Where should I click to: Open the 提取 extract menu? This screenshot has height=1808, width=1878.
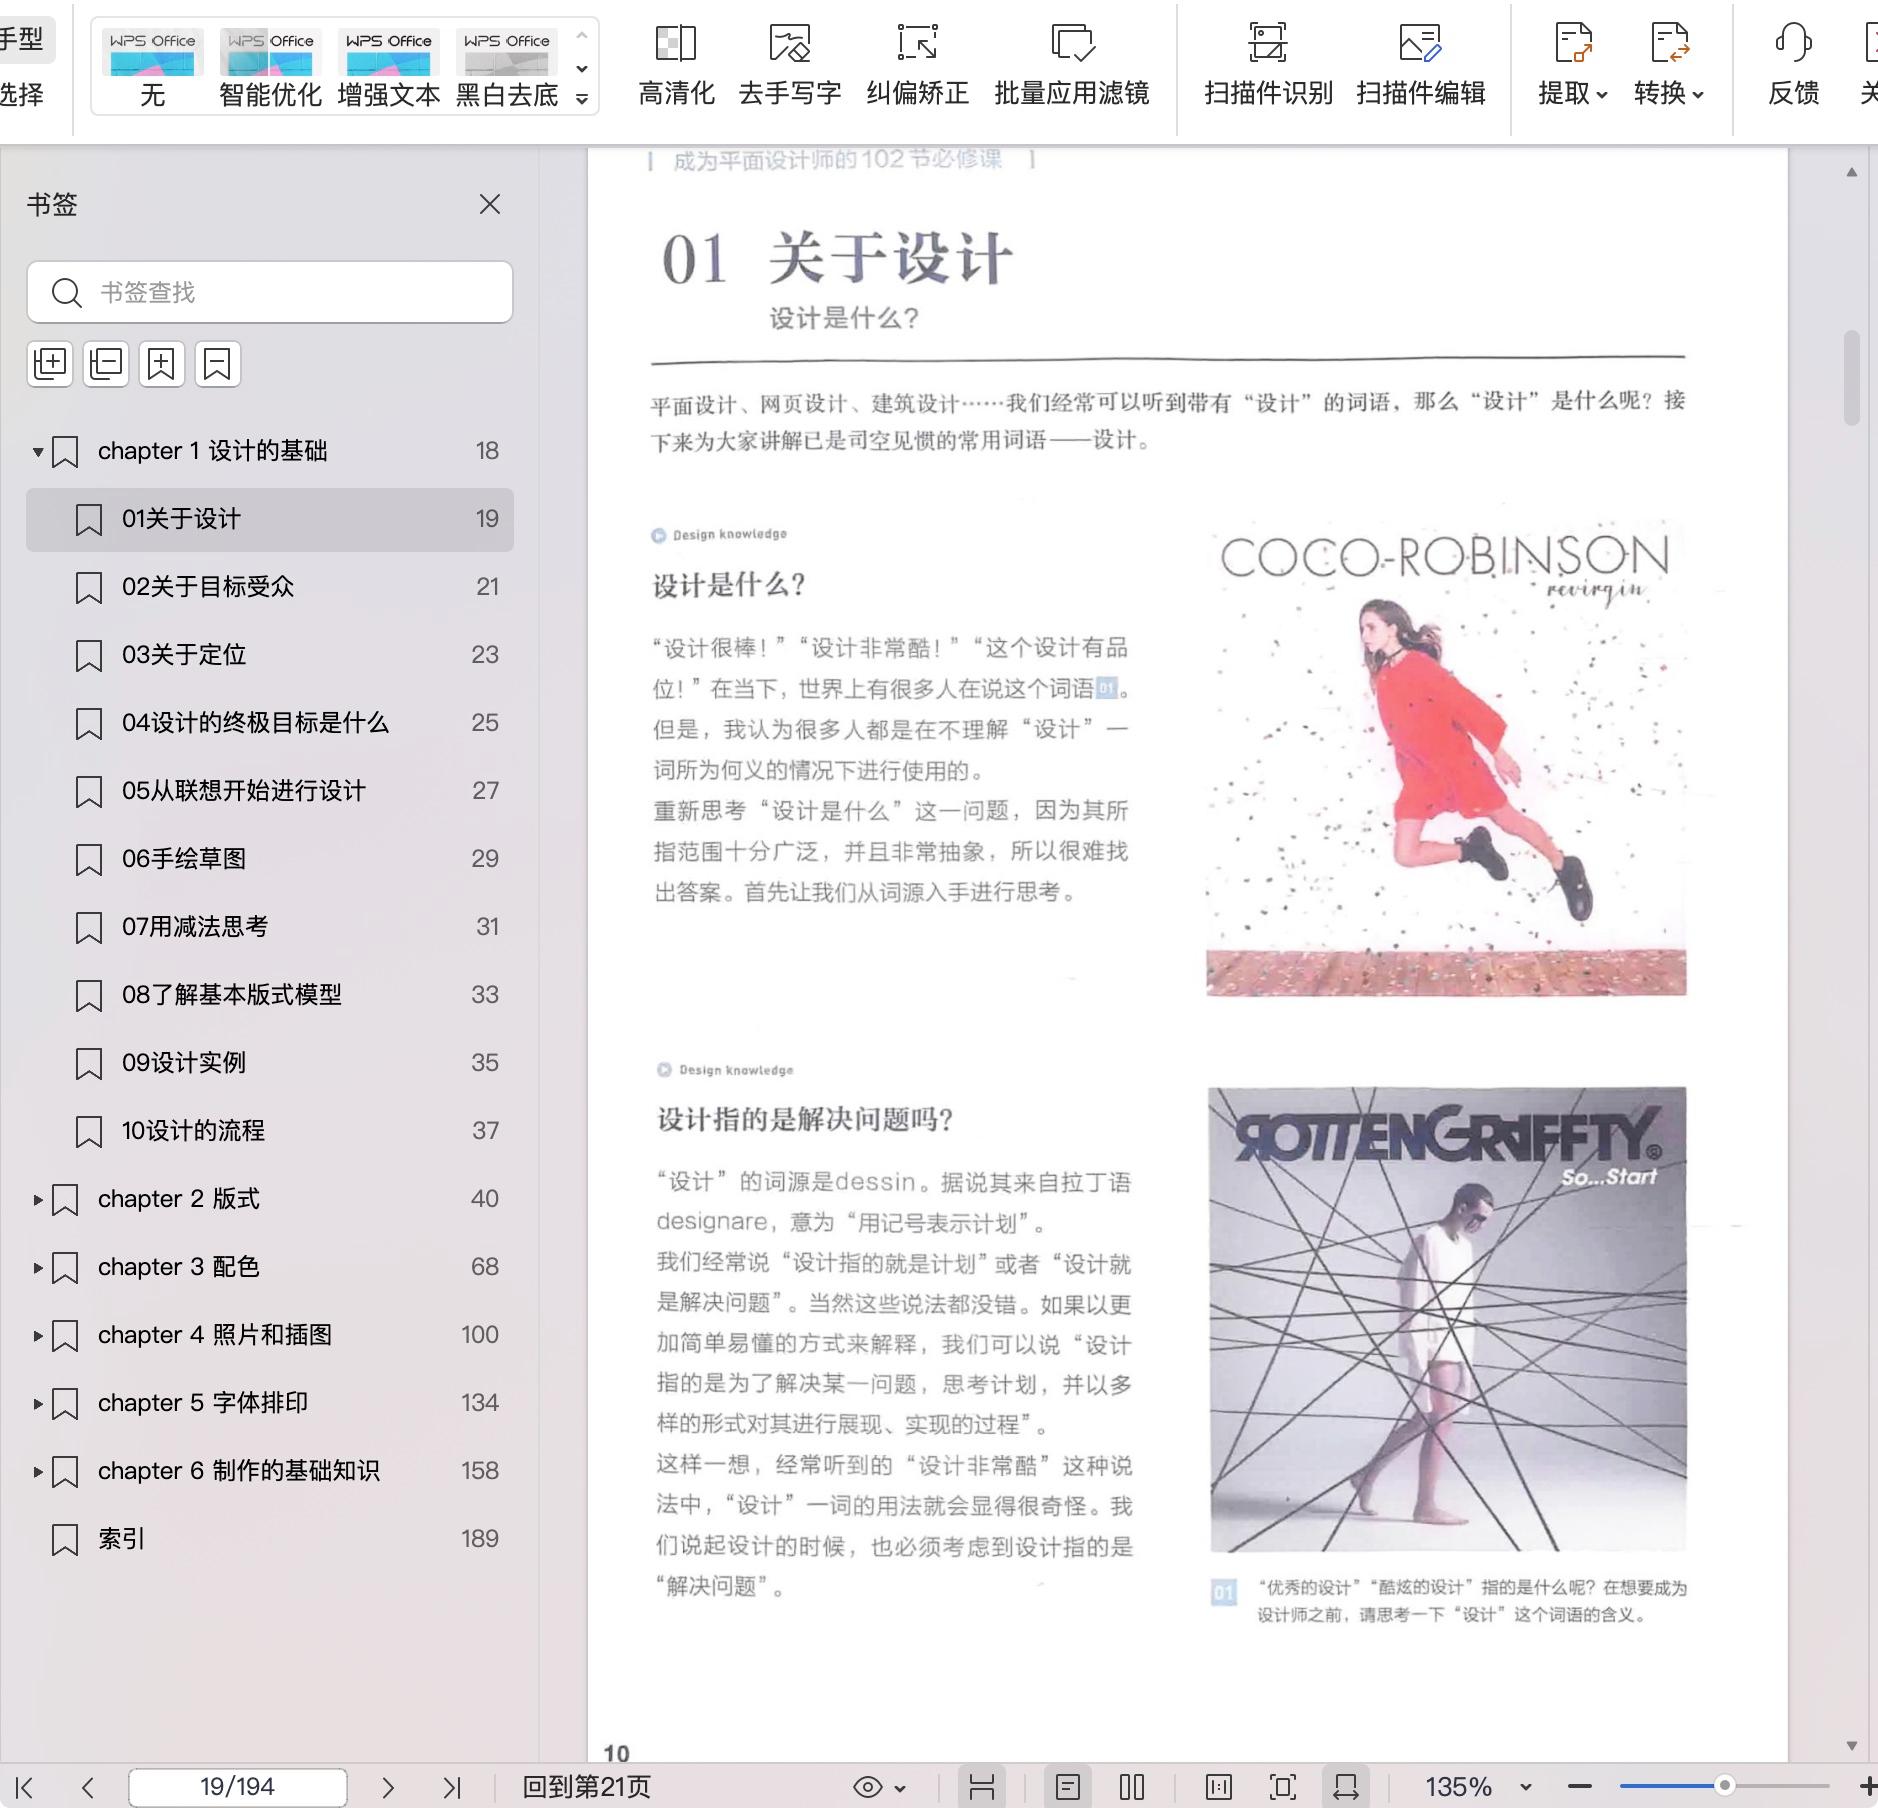point(1572,64)
